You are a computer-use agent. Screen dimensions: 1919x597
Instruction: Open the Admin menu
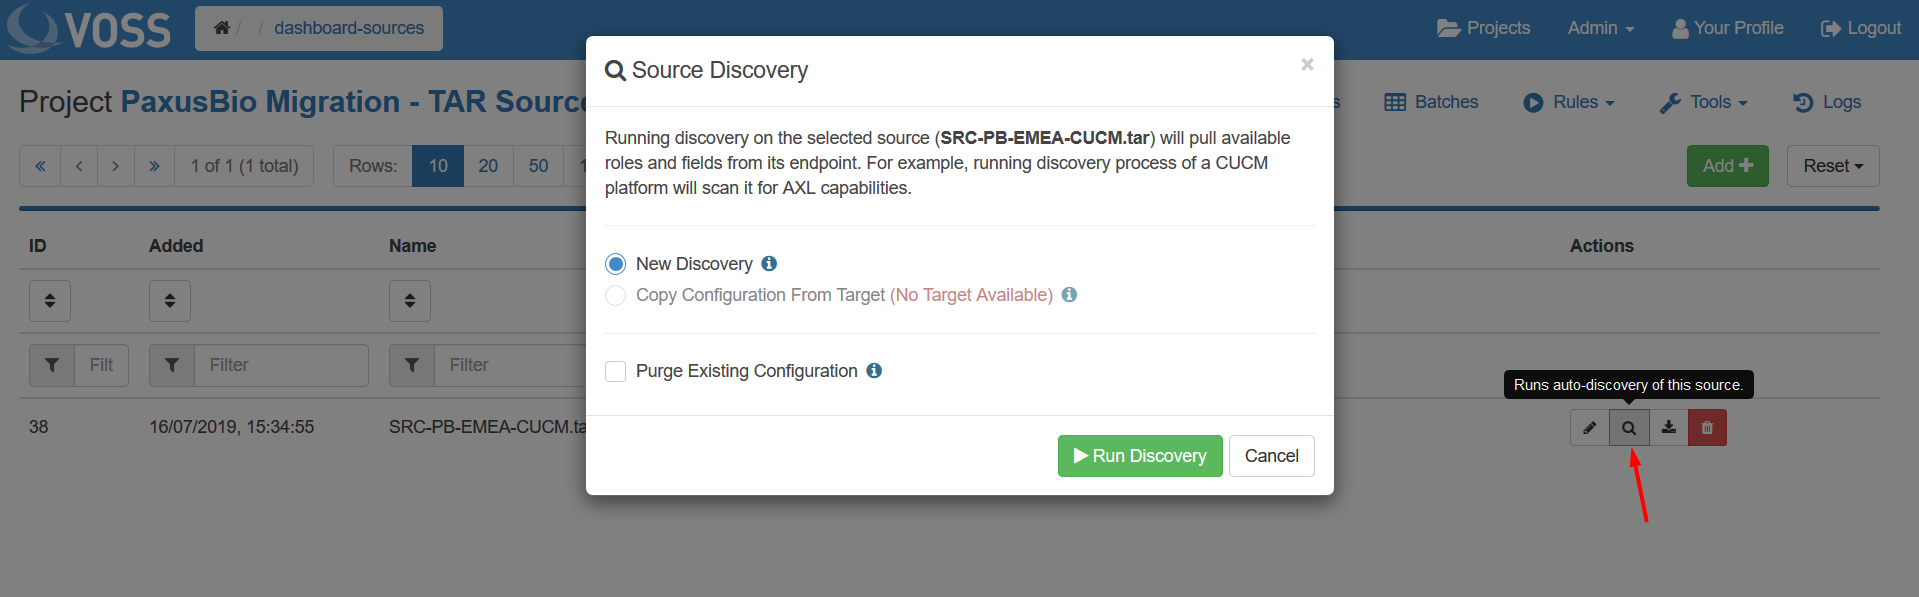coord(1600,27)
